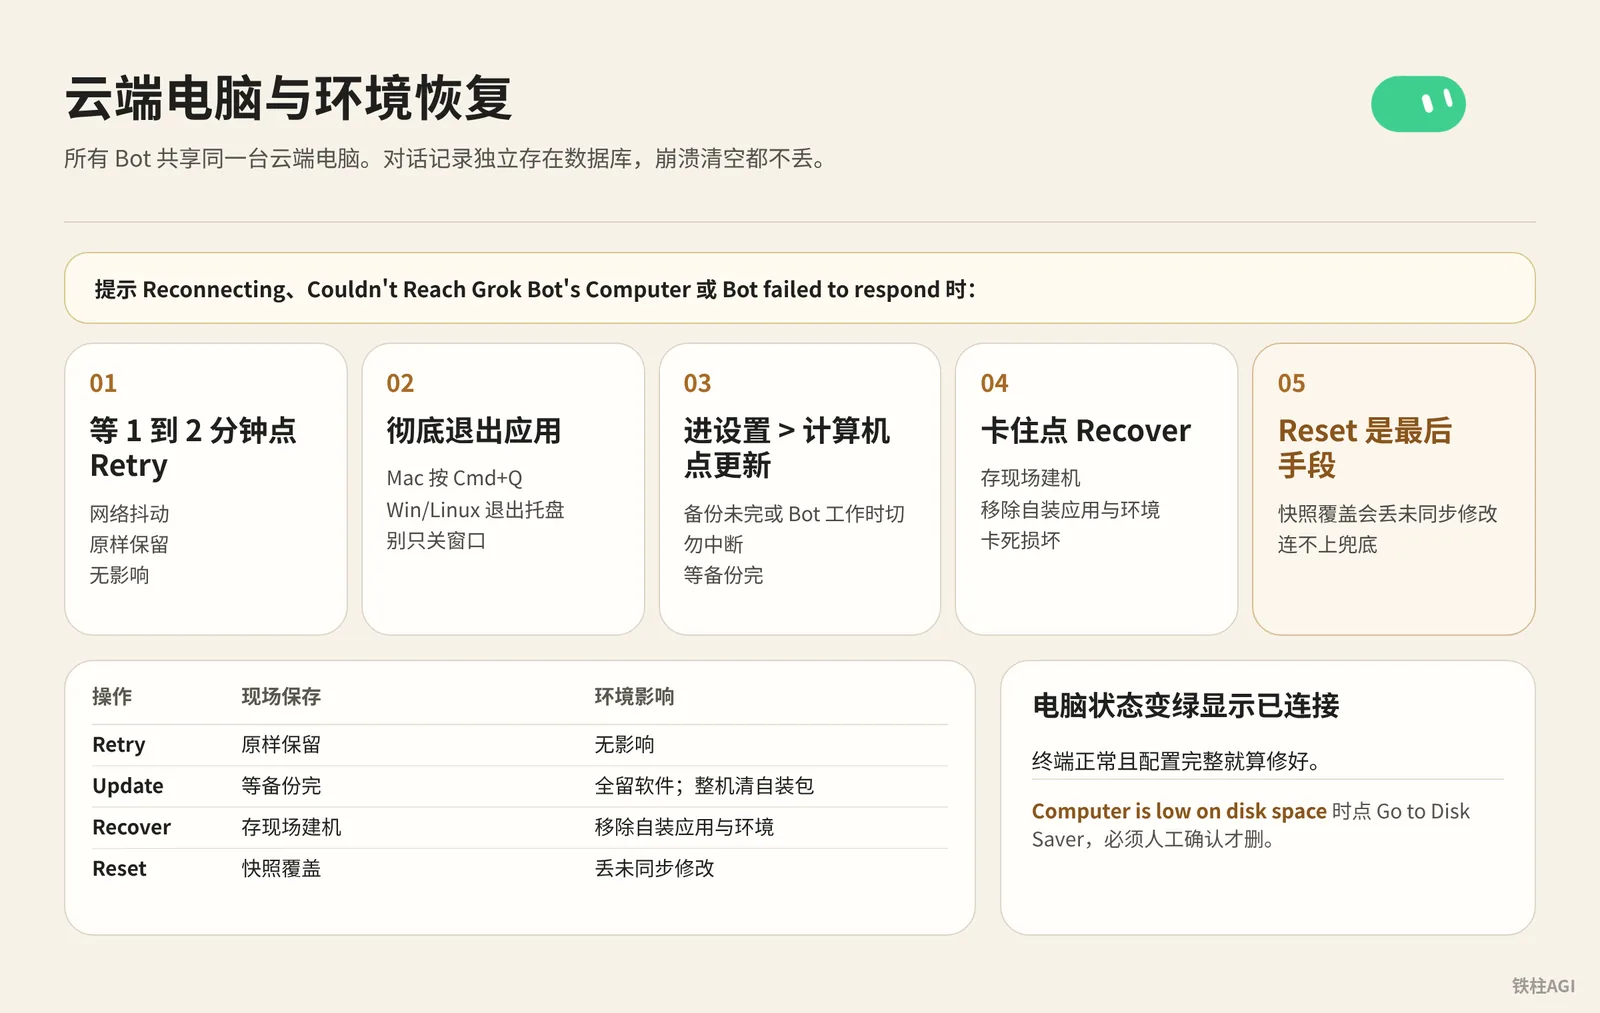Click text 备份未完或 Bot 工作时切勿中断

[794, 529]
